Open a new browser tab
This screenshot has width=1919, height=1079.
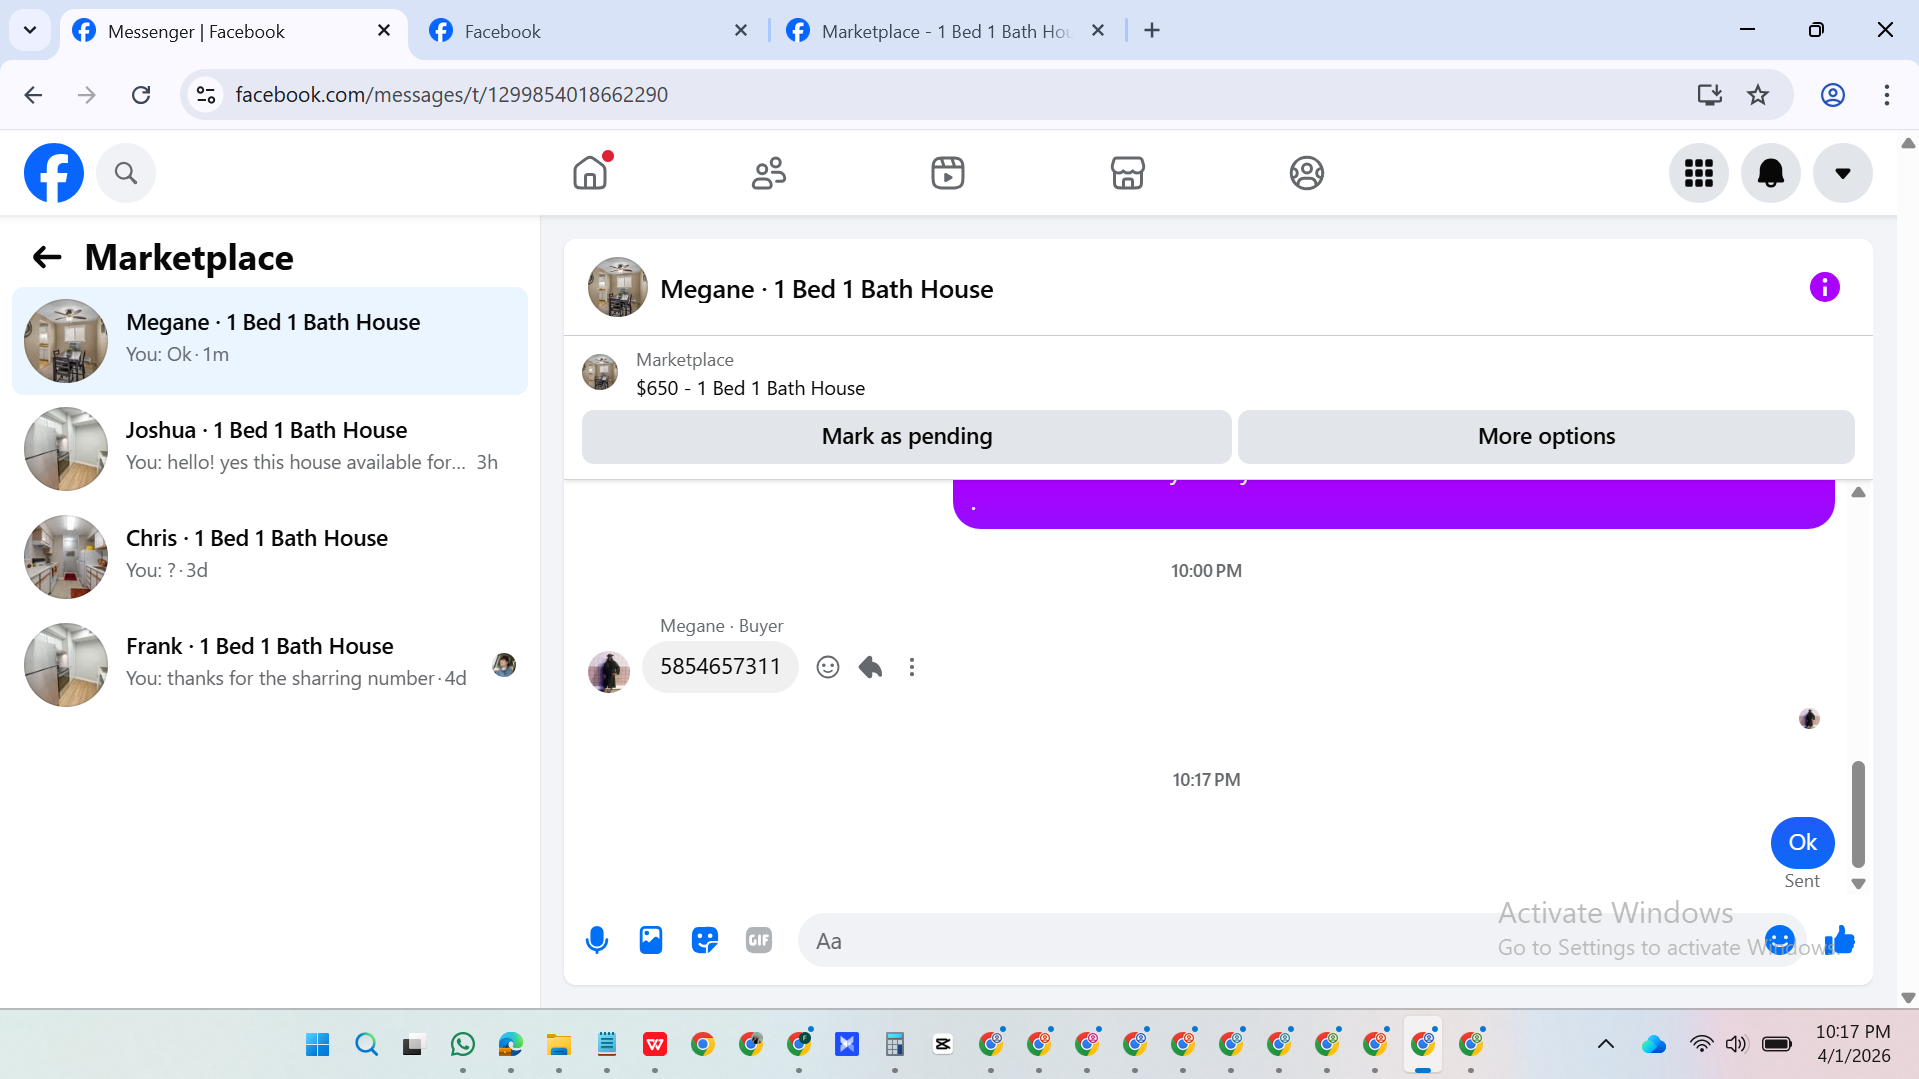(x=1152, y=31)
